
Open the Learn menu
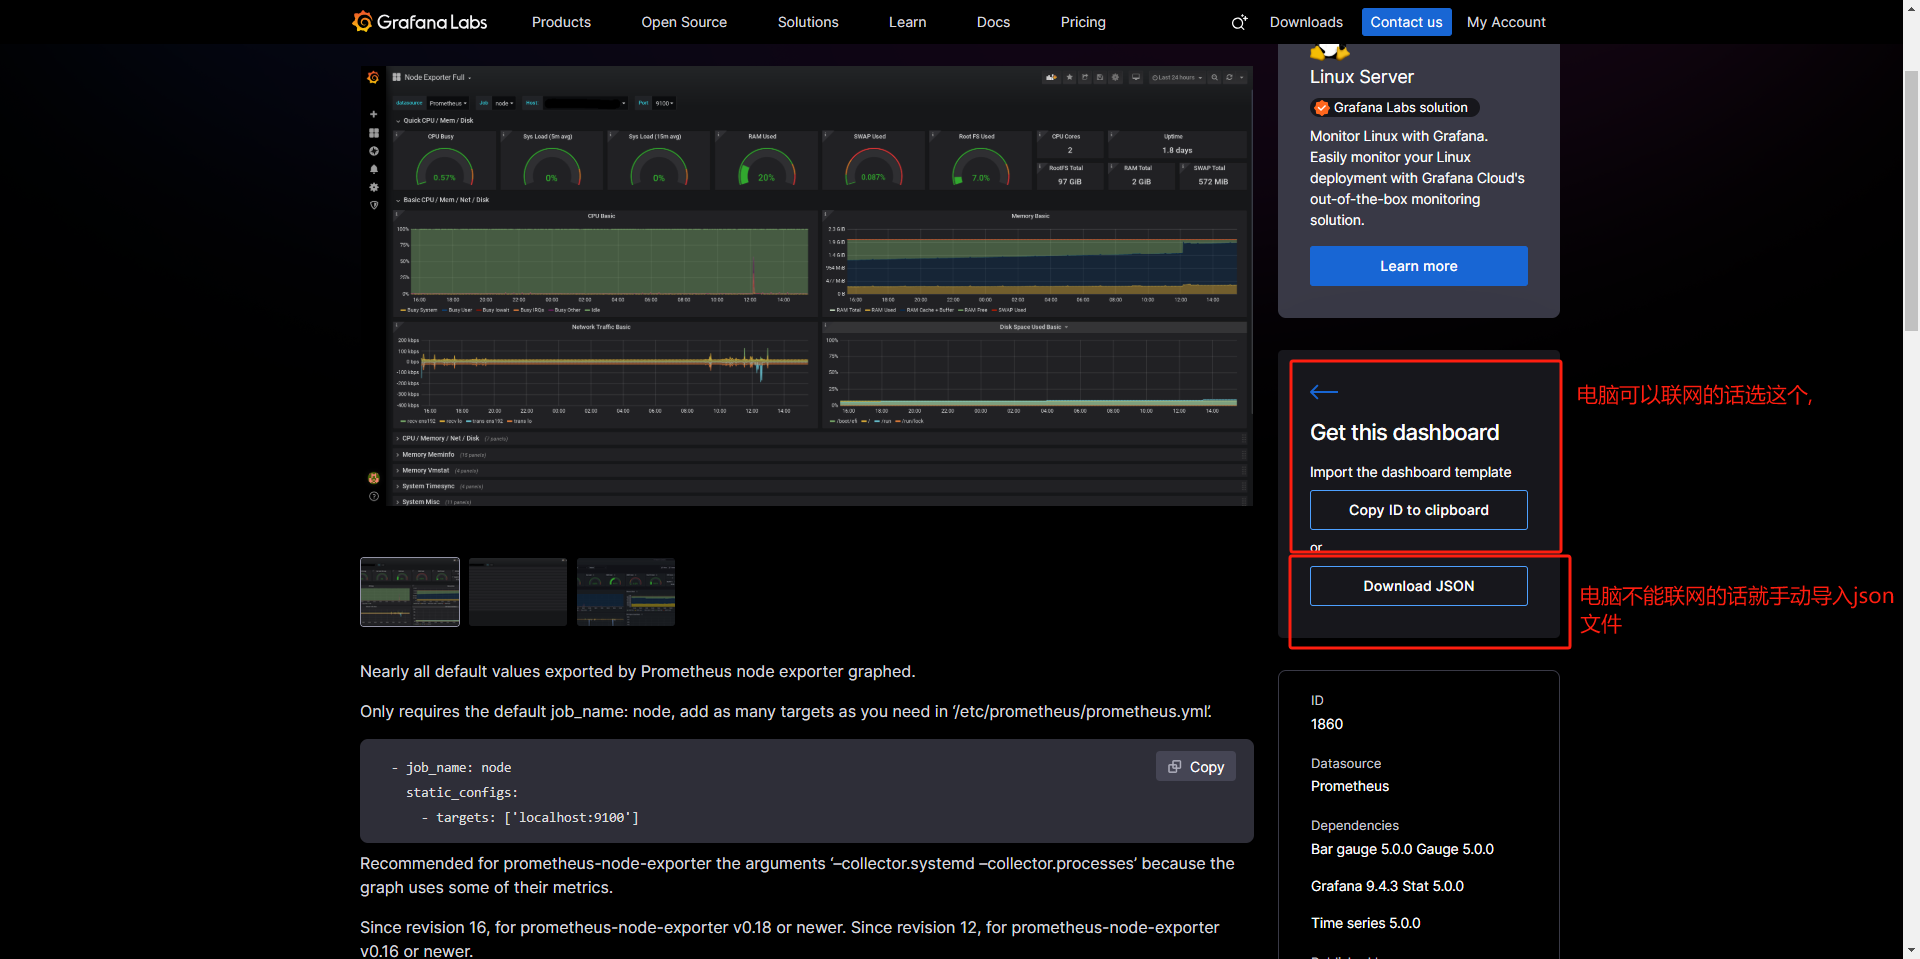click(x=907, y=22)
